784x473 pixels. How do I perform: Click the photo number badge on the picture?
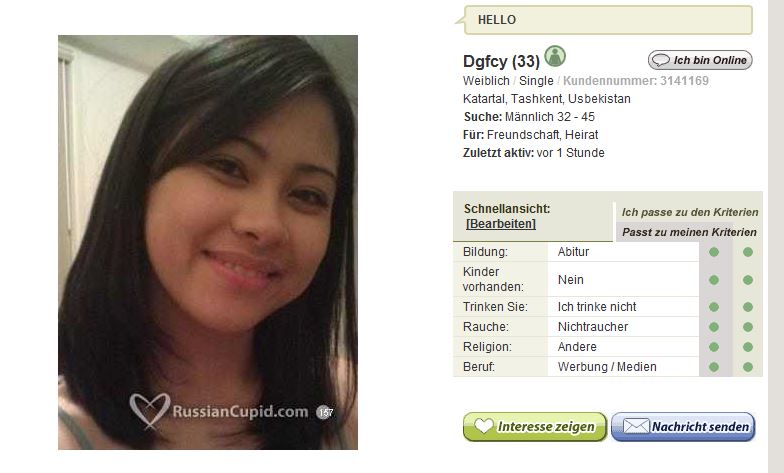(325, 412)
